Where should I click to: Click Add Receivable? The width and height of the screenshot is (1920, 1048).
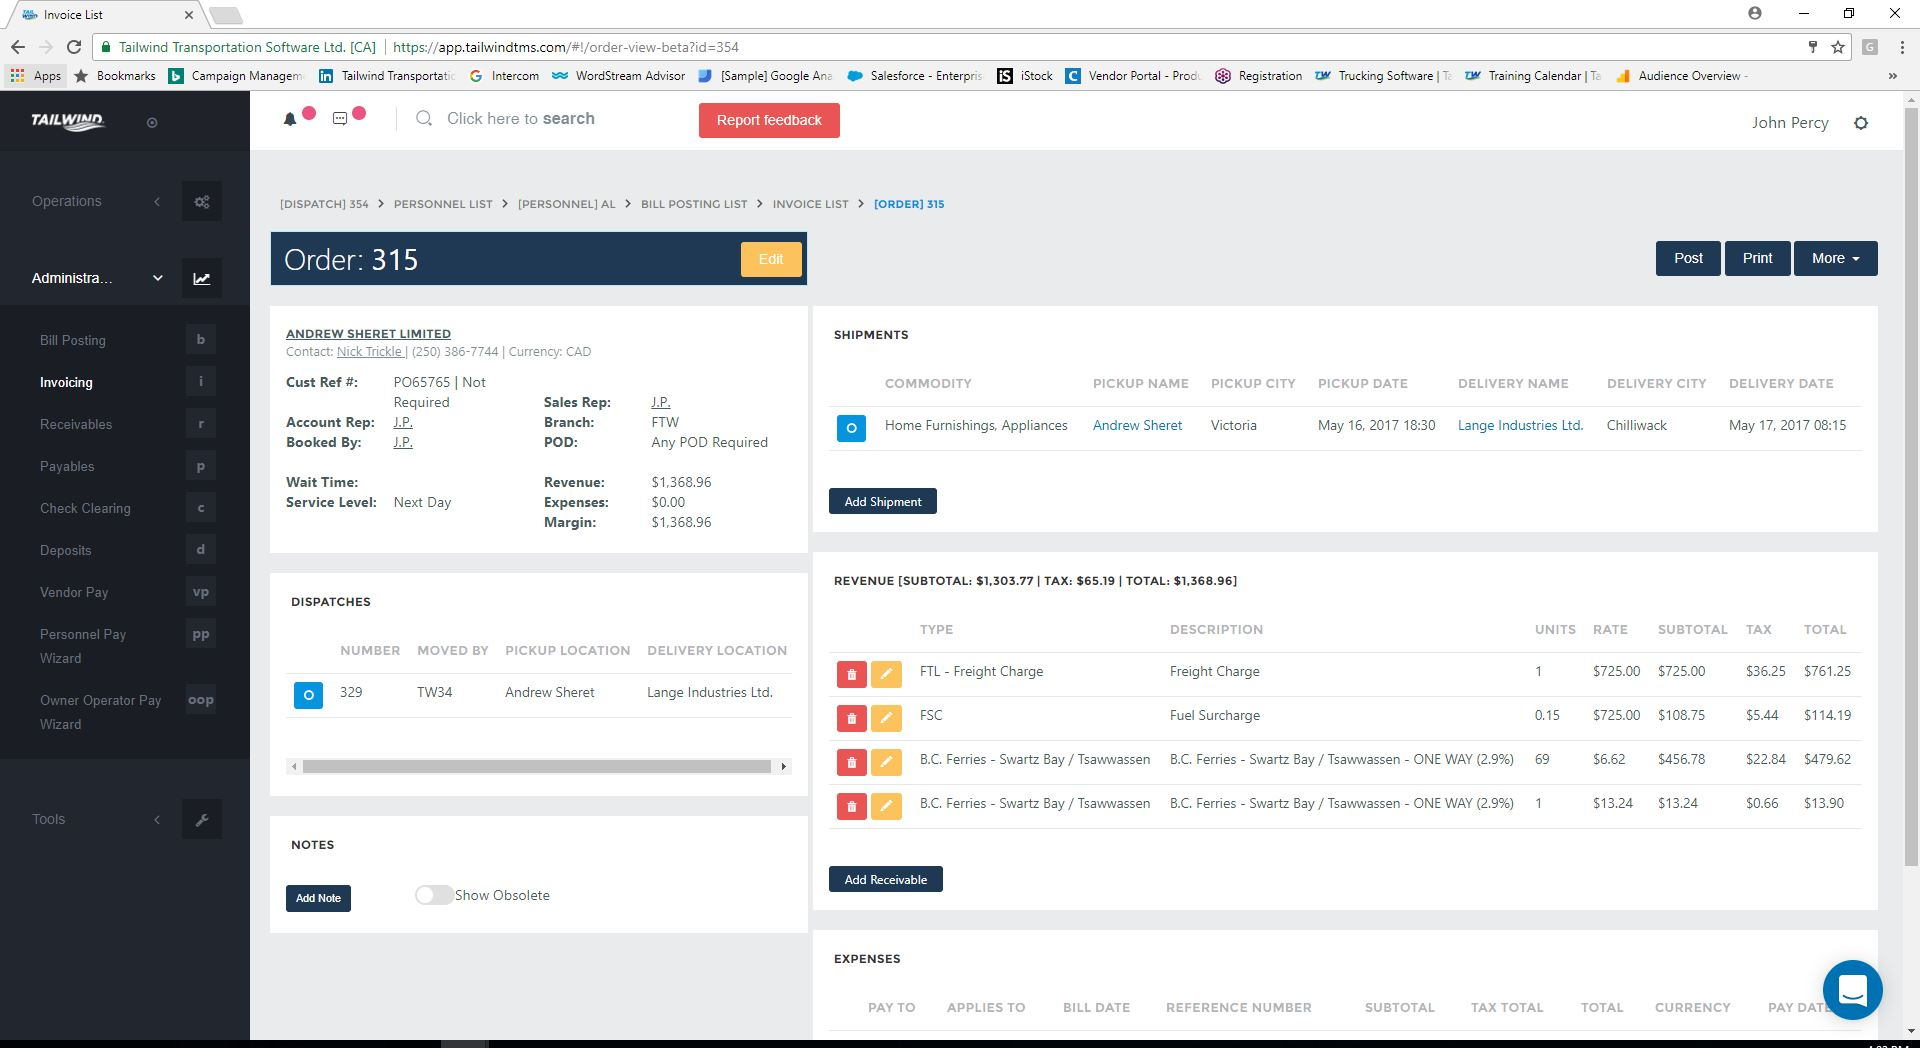coord(886,879)
